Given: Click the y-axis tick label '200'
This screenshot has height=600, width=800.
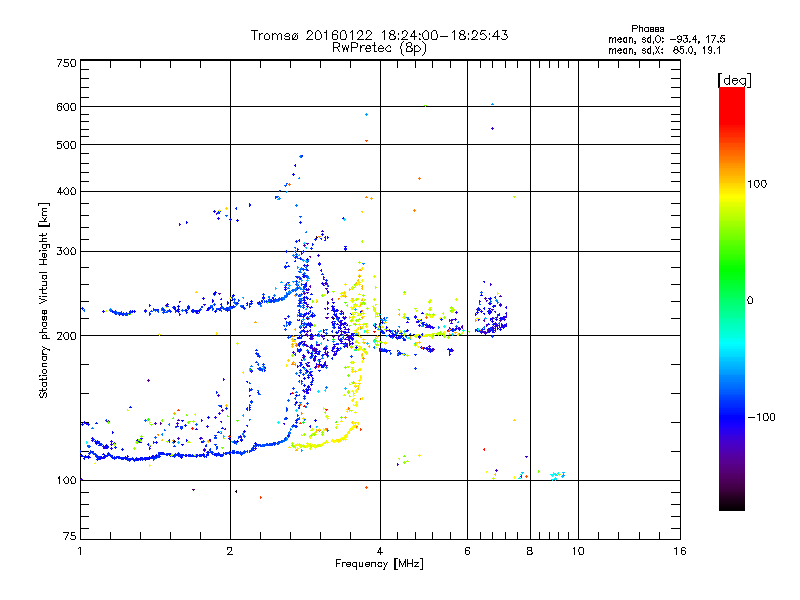Looking at the screenshot, I should 66,336.
